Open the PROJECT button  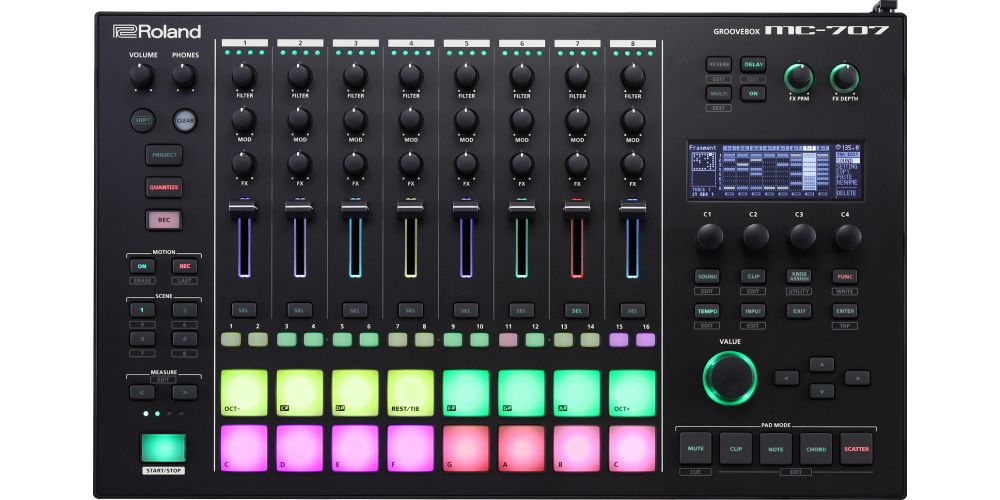(164, 155)
